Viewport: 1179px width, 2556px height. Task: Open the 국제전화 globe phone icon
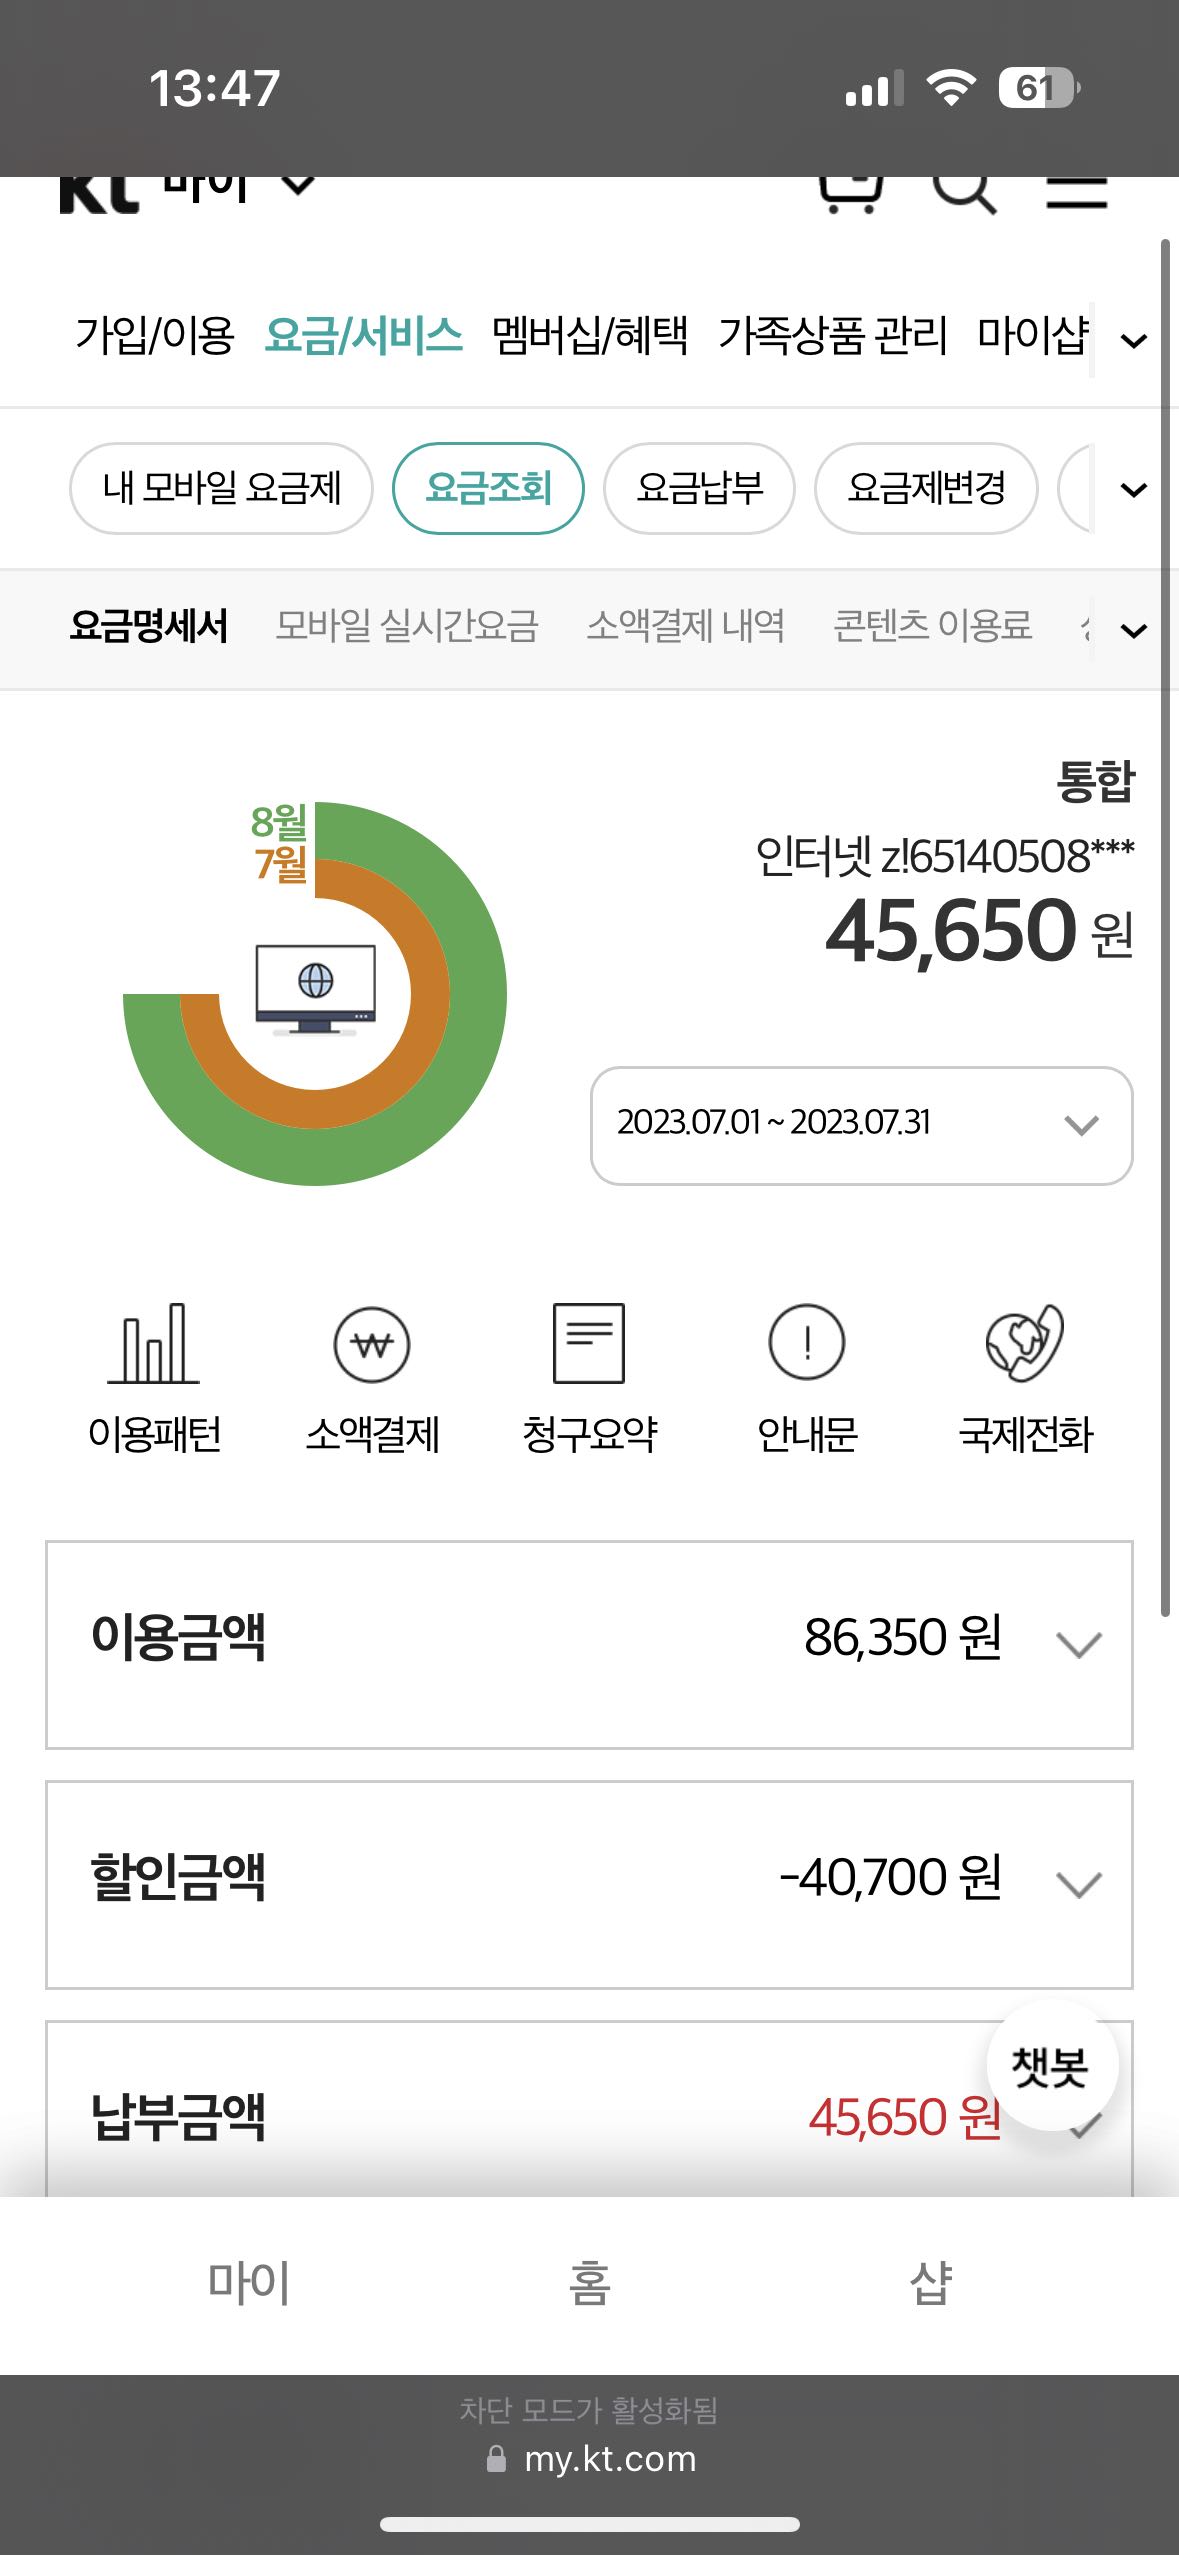[x=1025, y=1343]
